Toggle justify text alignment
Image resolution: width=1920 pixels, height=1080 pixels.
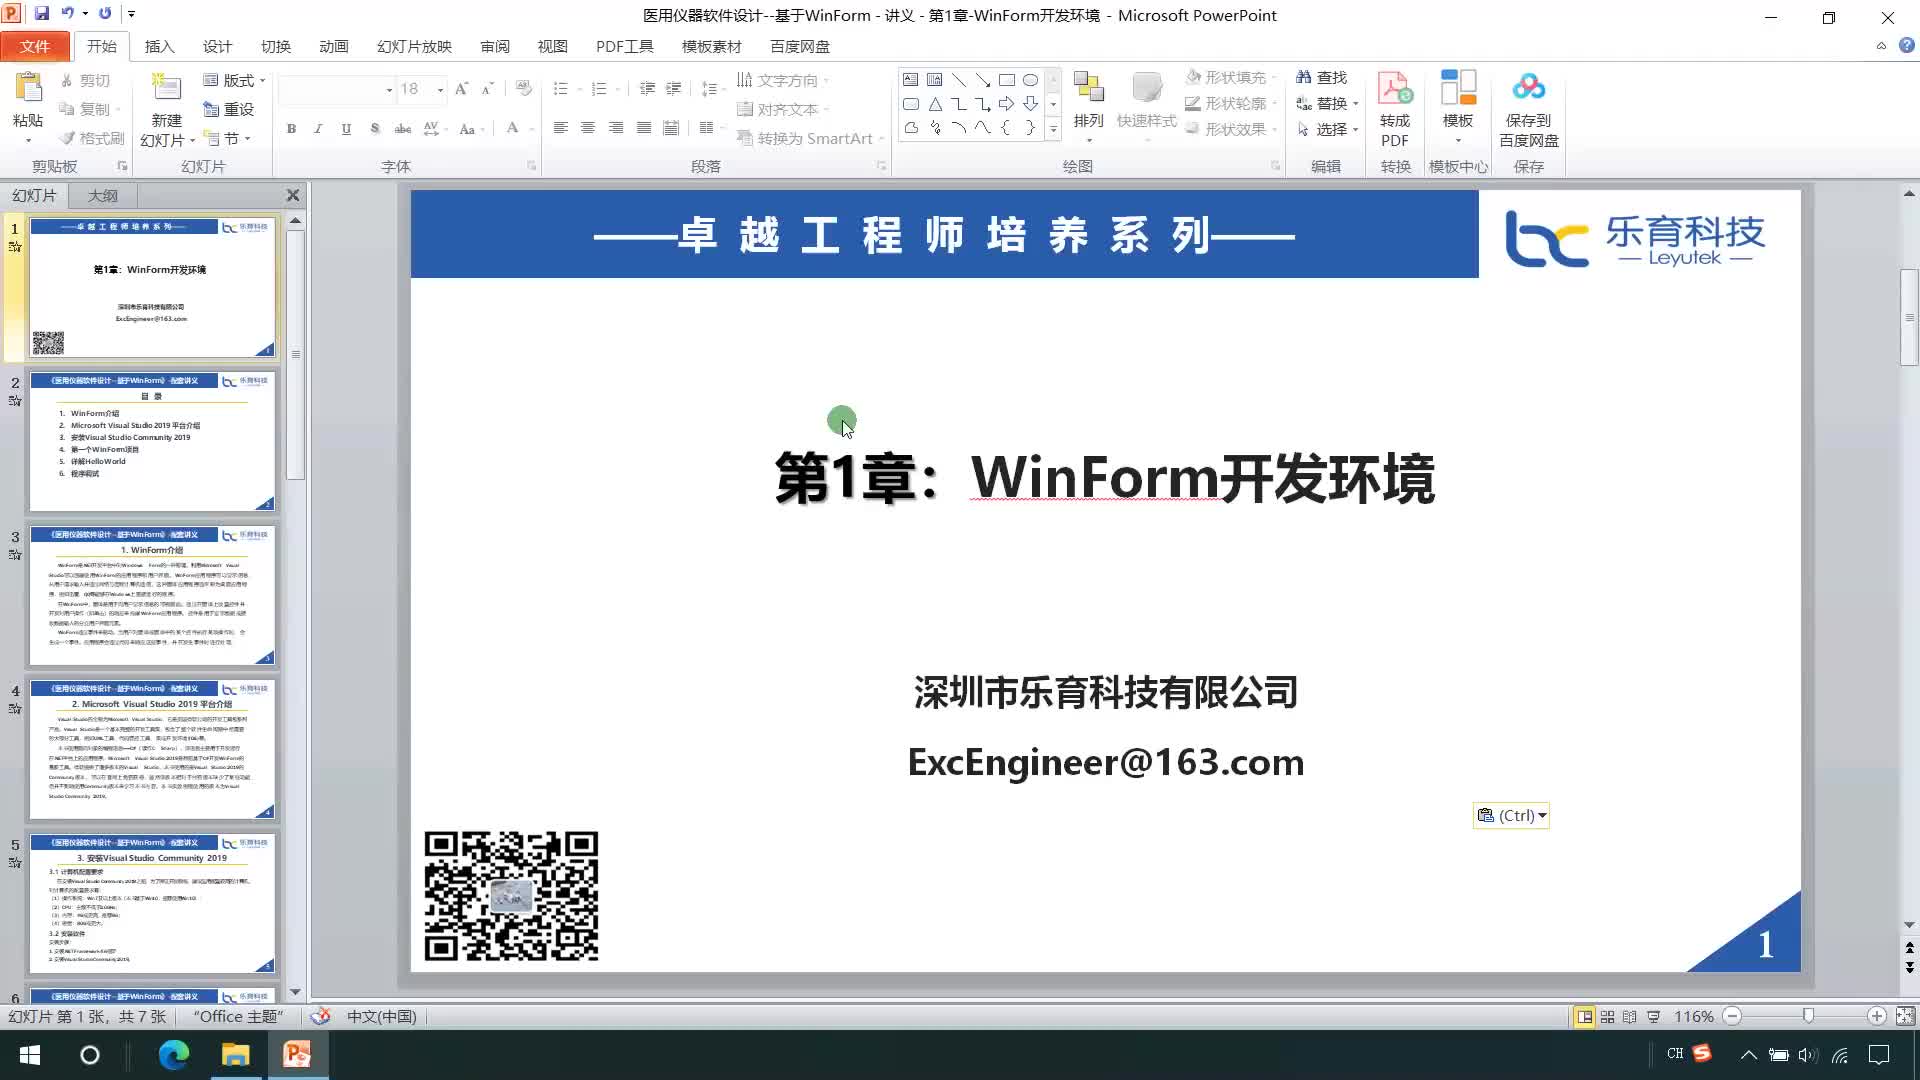coord(644,128)
